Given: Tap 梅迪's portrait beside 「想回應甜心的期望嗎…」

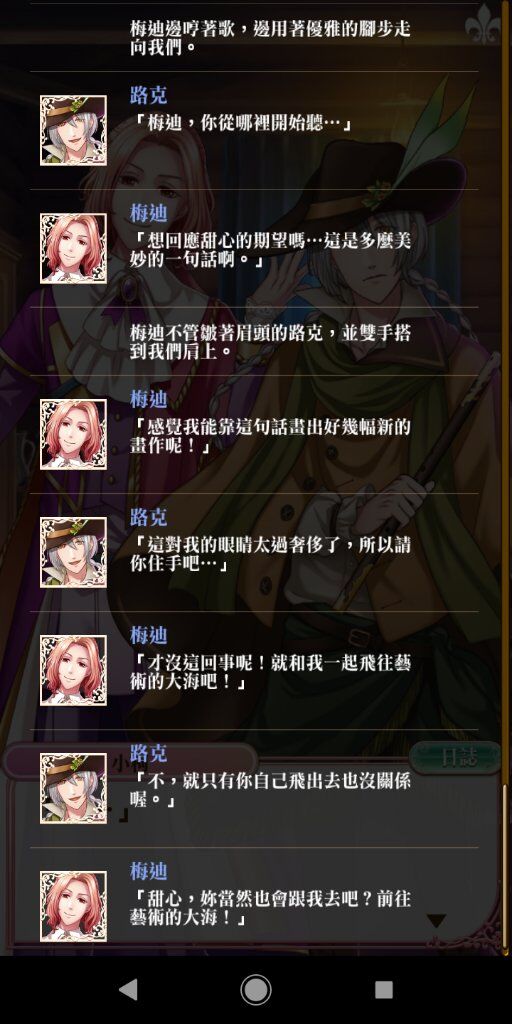Looking at the screenshot, I should click(x=73, y=248).
